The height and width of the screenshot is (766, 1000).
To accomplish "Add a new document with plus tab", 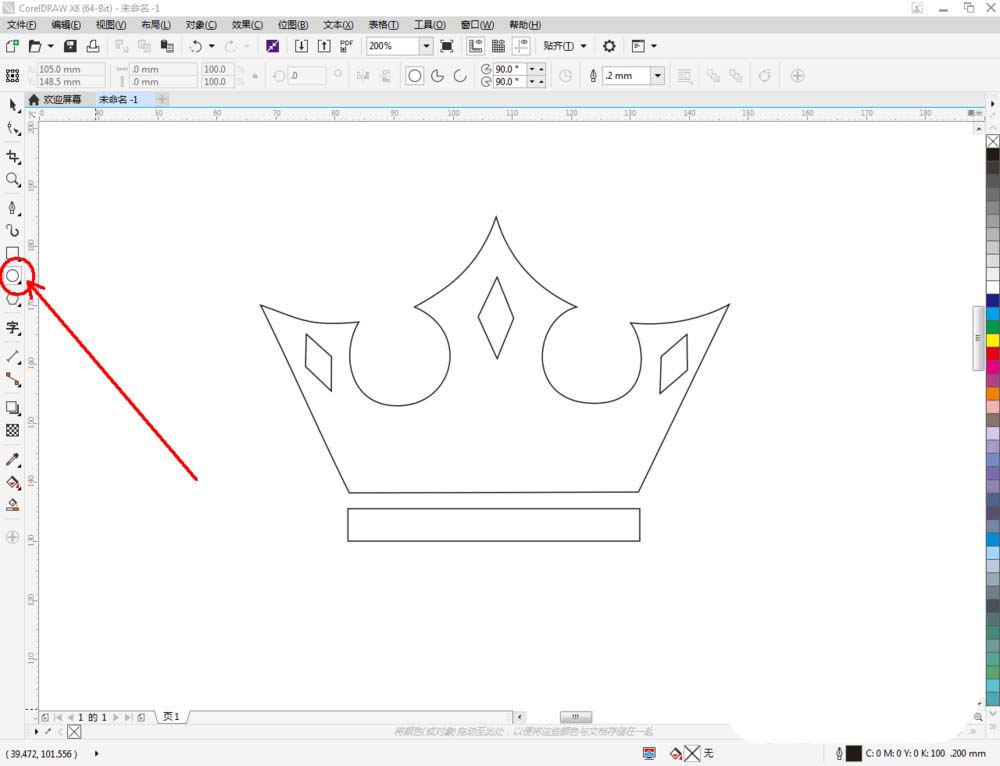I will [162, 99].
